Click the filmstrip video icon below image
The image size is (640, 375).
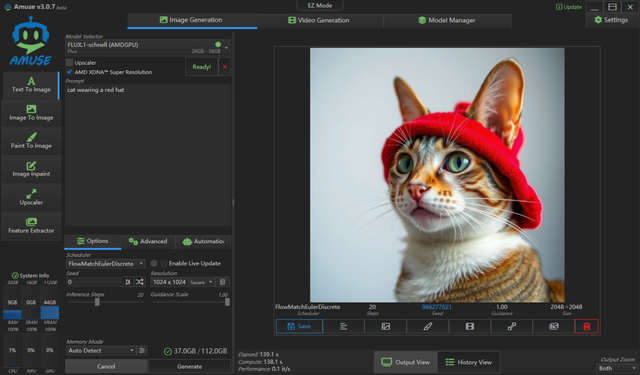click(470, 326)
